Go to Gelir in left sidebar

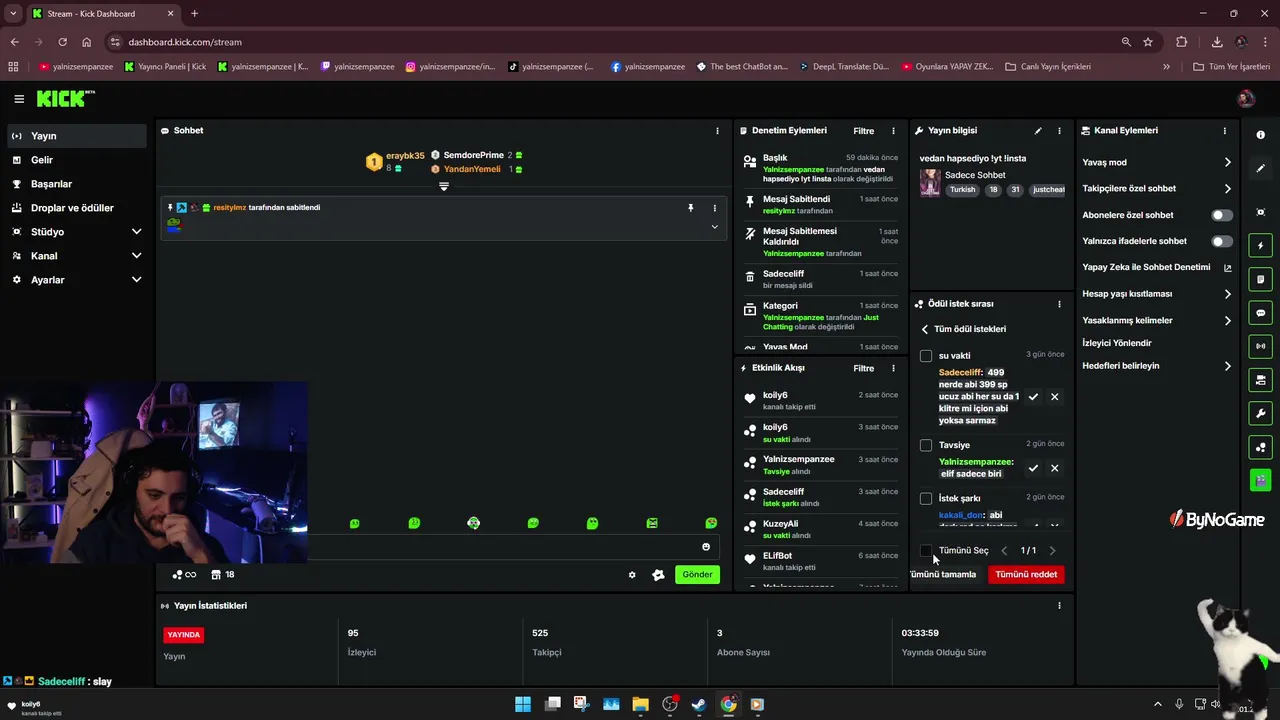(78, 160)
